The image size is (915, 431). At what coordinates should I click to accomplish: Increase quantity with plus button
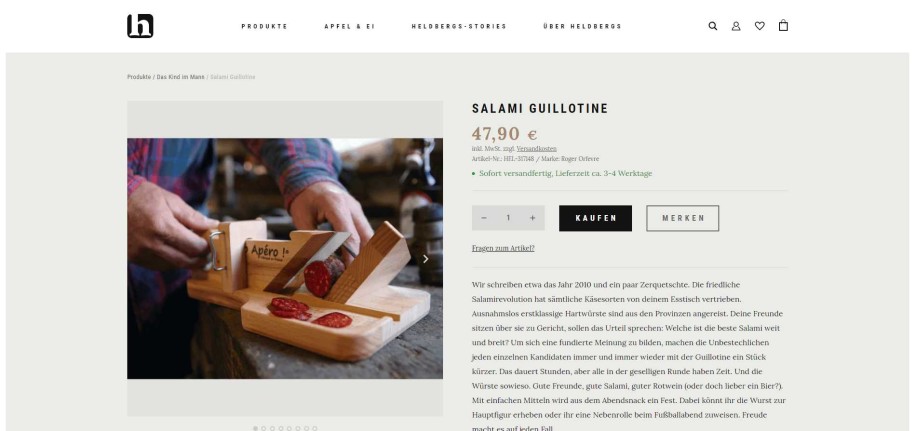532,218
